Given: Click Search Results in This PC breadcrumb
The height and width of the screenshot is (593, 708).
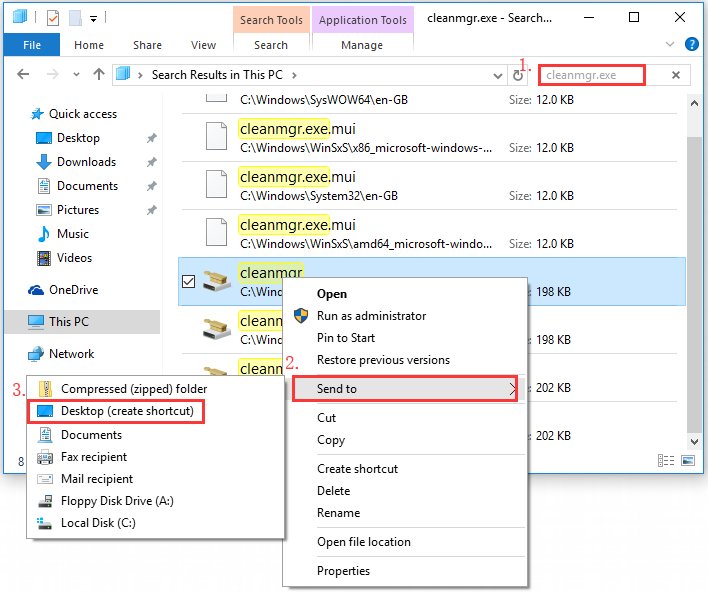Looking at the screenshot, I should pyautogui.click(x=217, y=75).
